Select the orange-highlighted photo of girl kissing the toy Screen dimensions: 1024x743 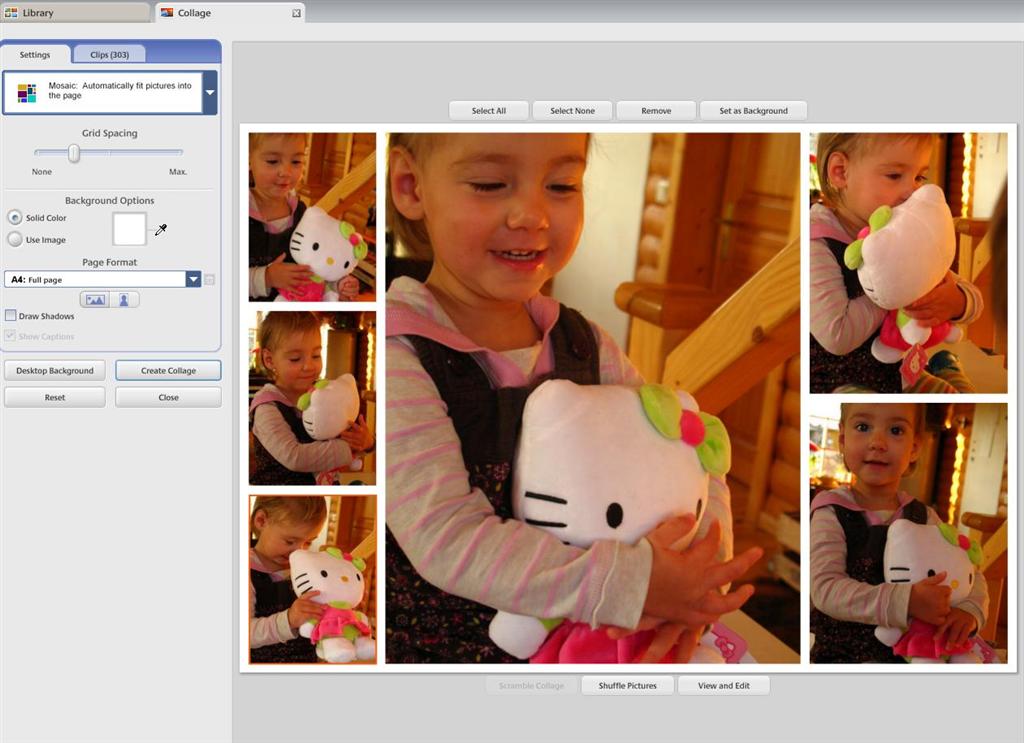coord(312,579)
